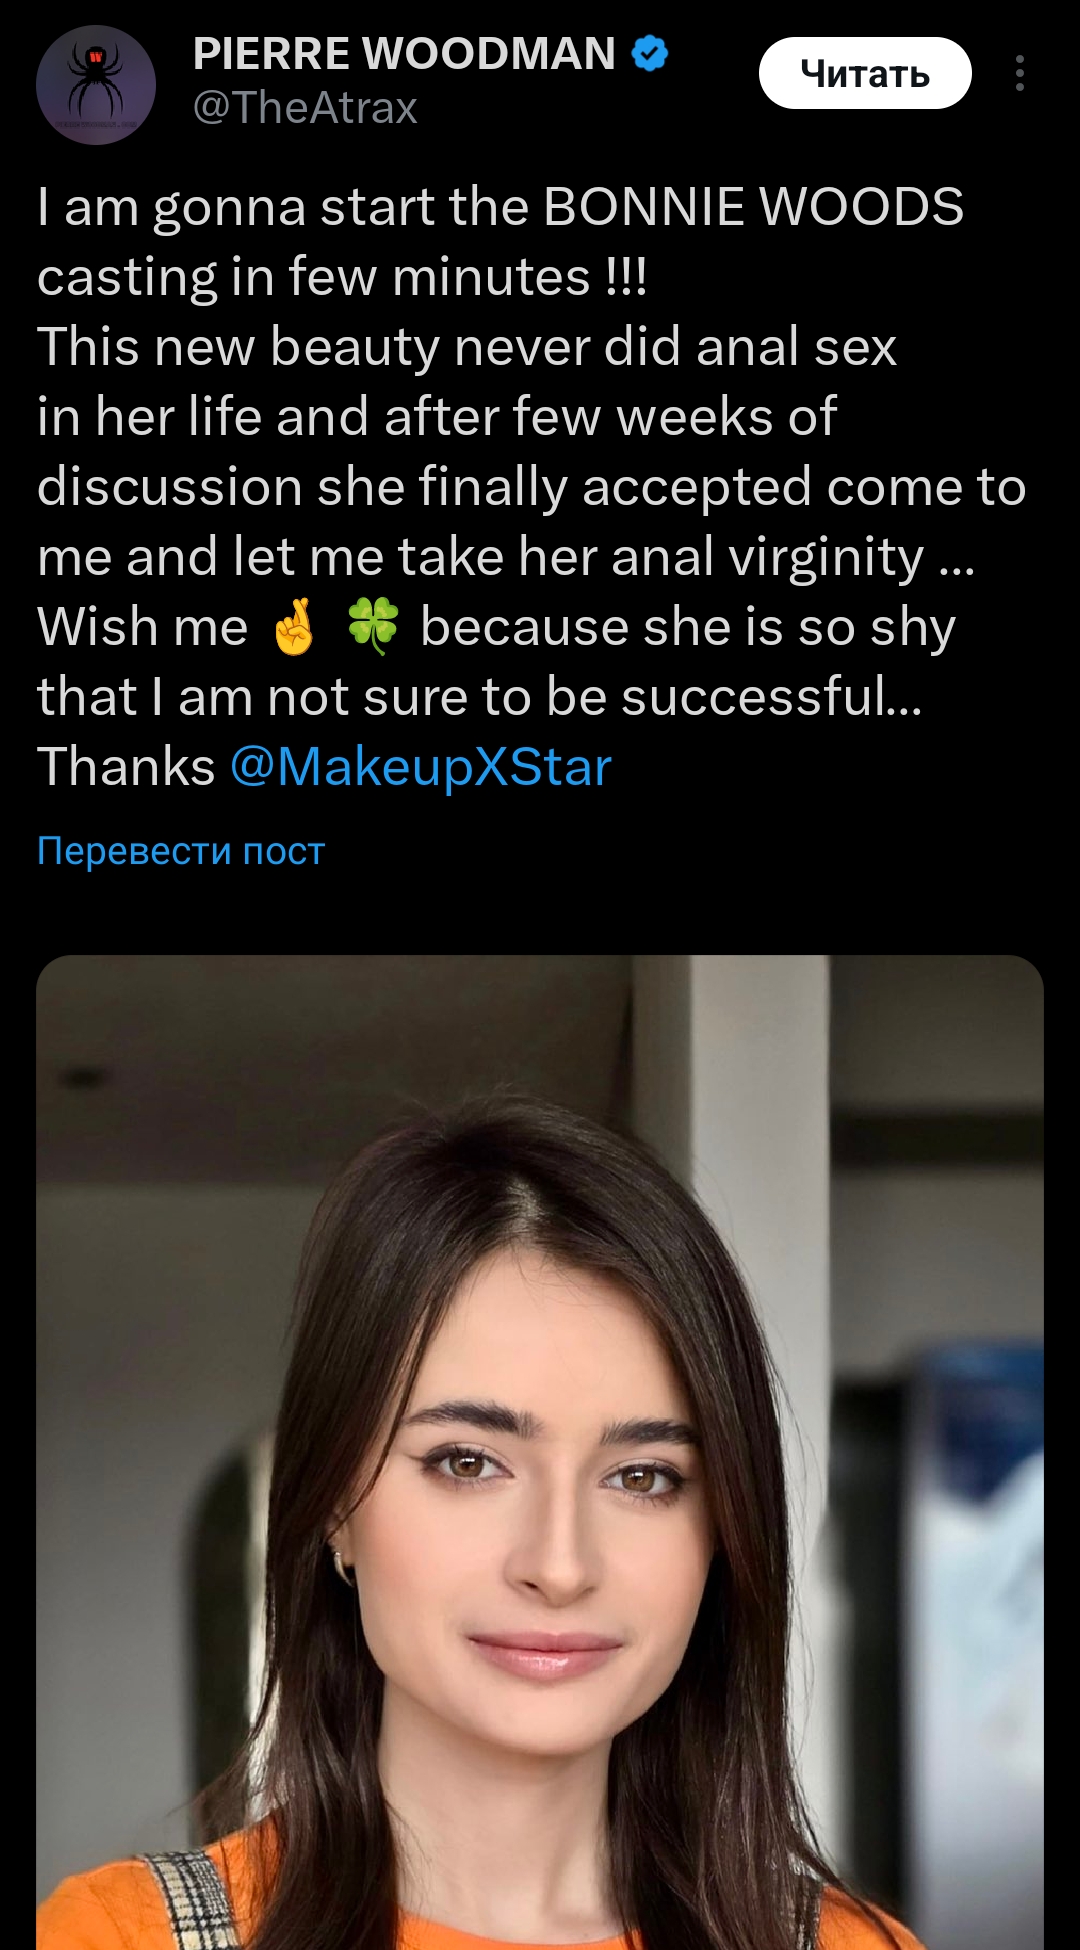The height and width of the screenshot is (1950, 1080).
Task: Click the post's last text line ending successful
Action: tap(480, 697)
